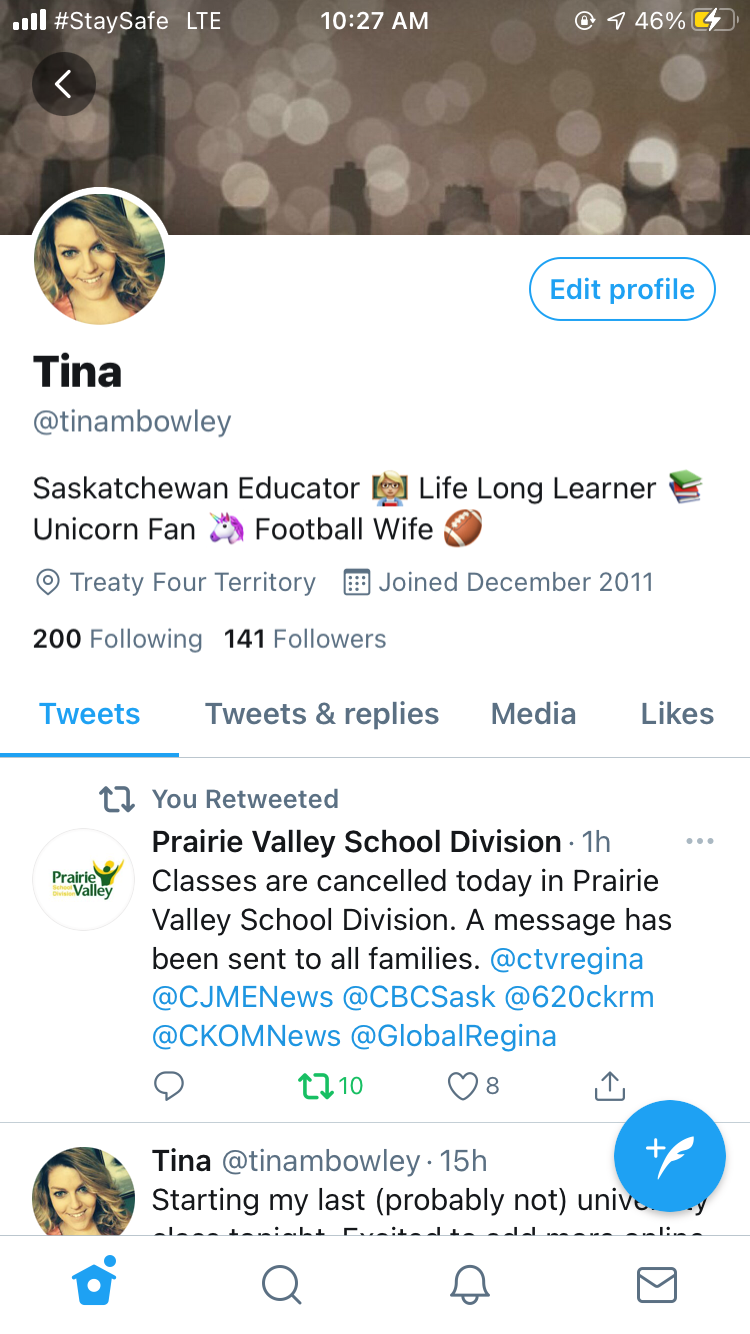The image size is (750, 1334).
Task: Open the 141 Followers list
Action: pyautogui.click(x=305, y=639)
